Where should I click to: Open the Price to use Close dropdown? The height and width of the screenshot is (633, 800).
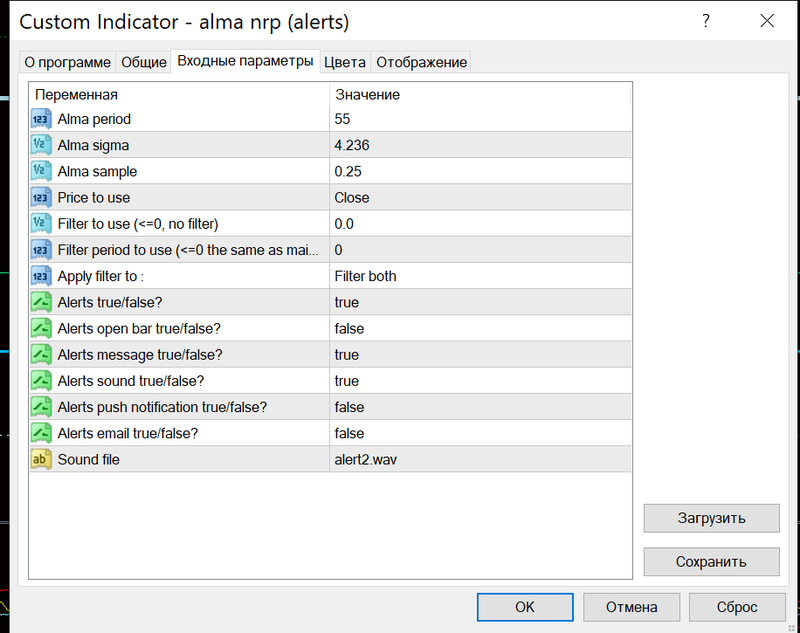(x=352, y=197)
